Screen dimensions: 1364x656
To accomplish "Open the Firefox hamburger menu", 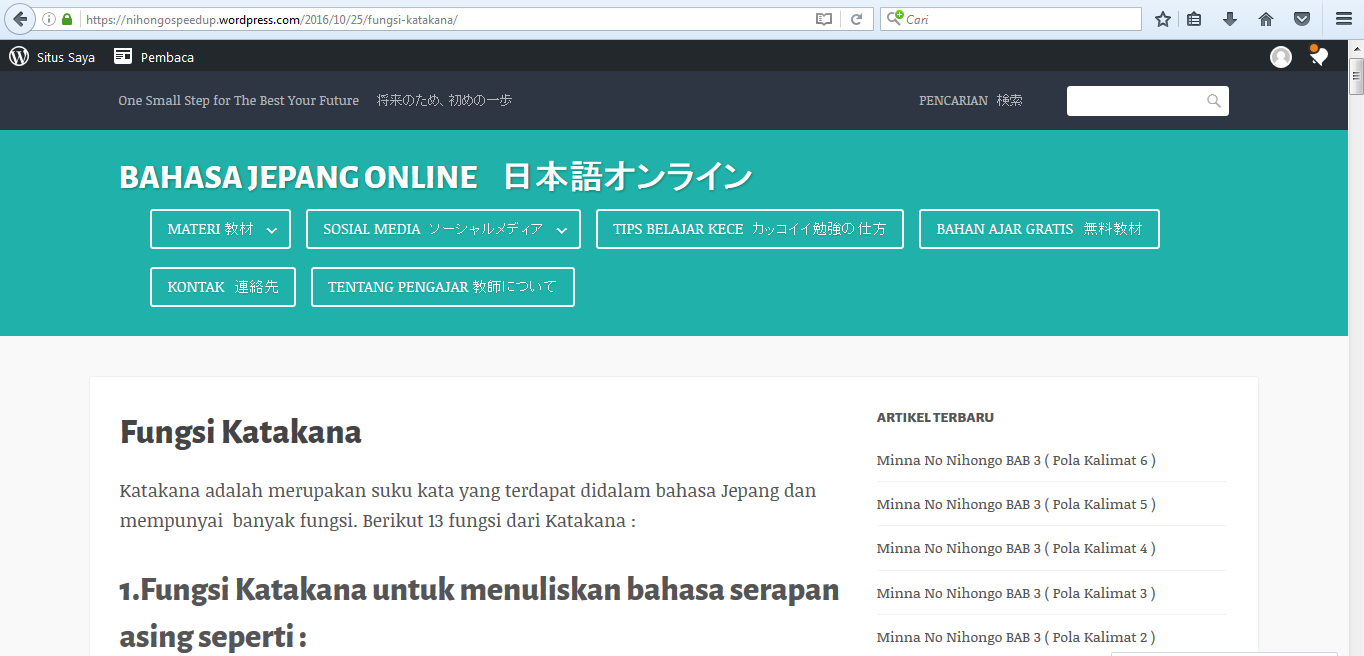I will click(1344, 19).
